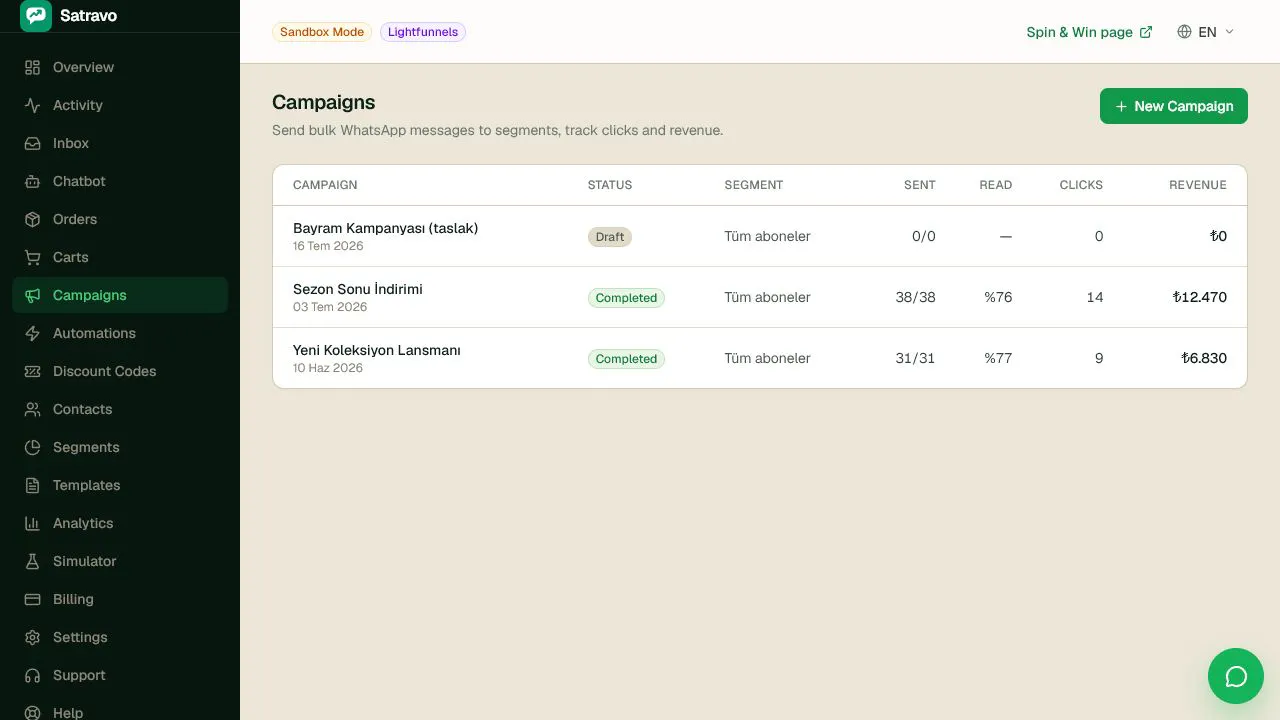Click the Draft status badge
Screen dimensions: 1280x720
pos(610,237)
